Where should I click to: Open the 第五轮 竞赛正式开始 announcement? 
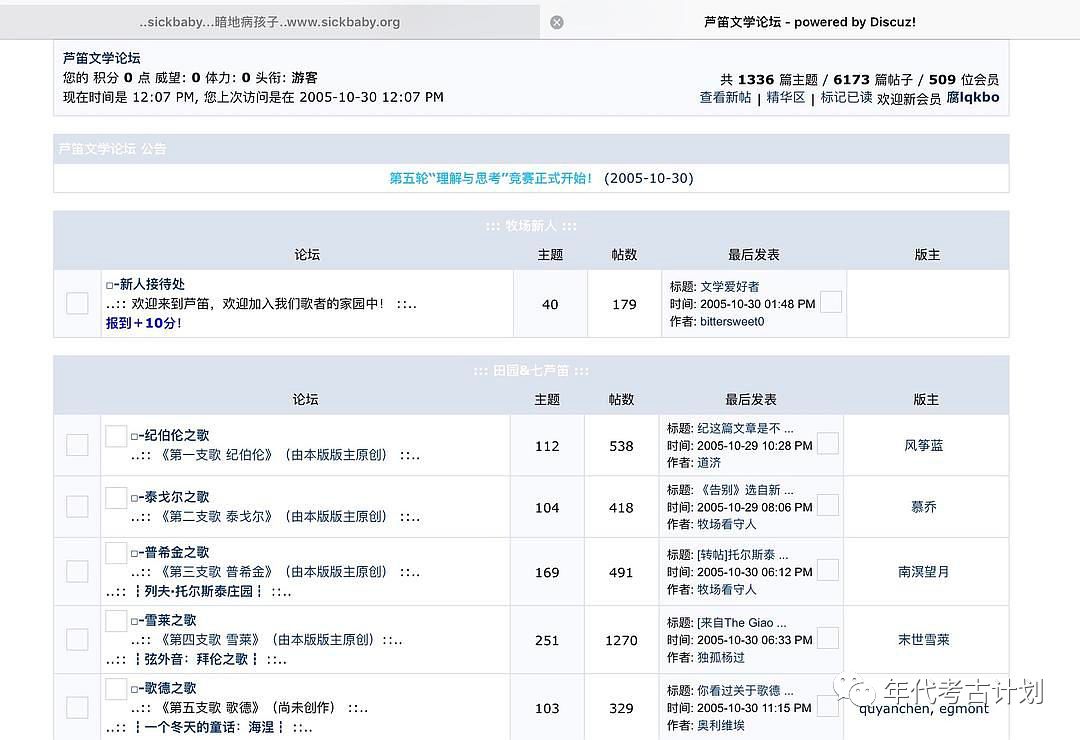pos(491,178)
